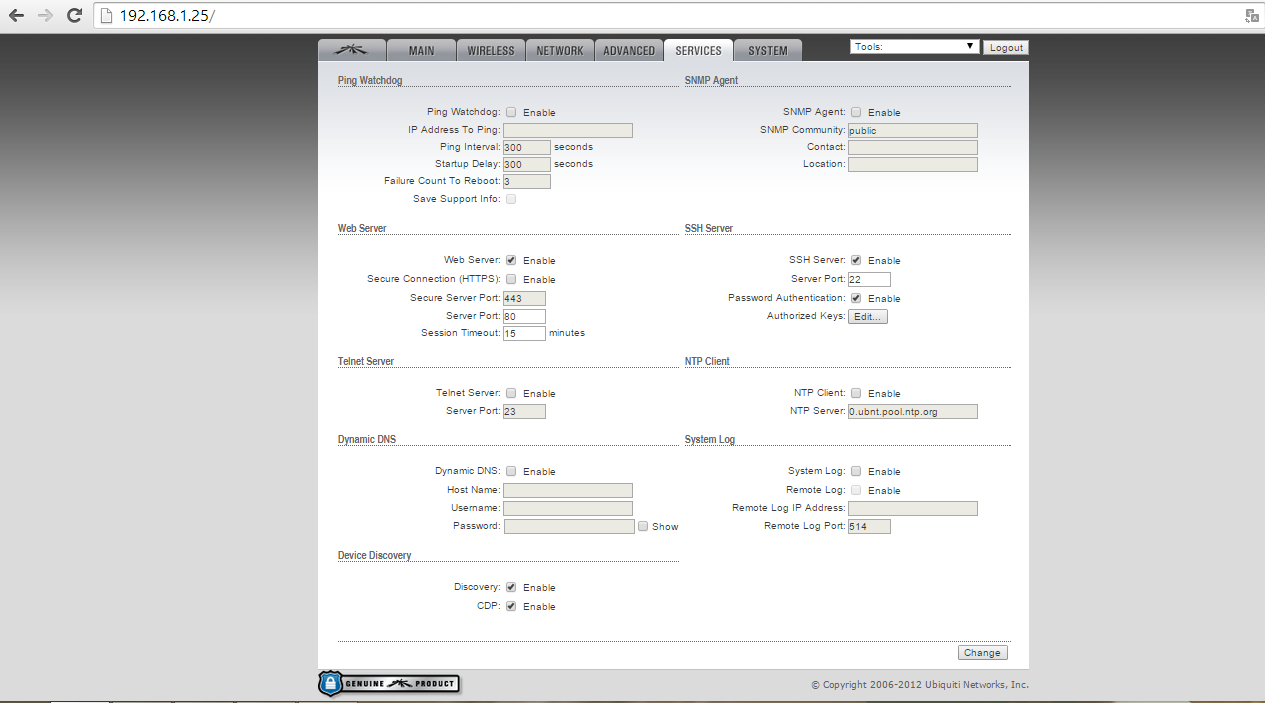Open the SYSTEM tab

click(x=767, y=51)
